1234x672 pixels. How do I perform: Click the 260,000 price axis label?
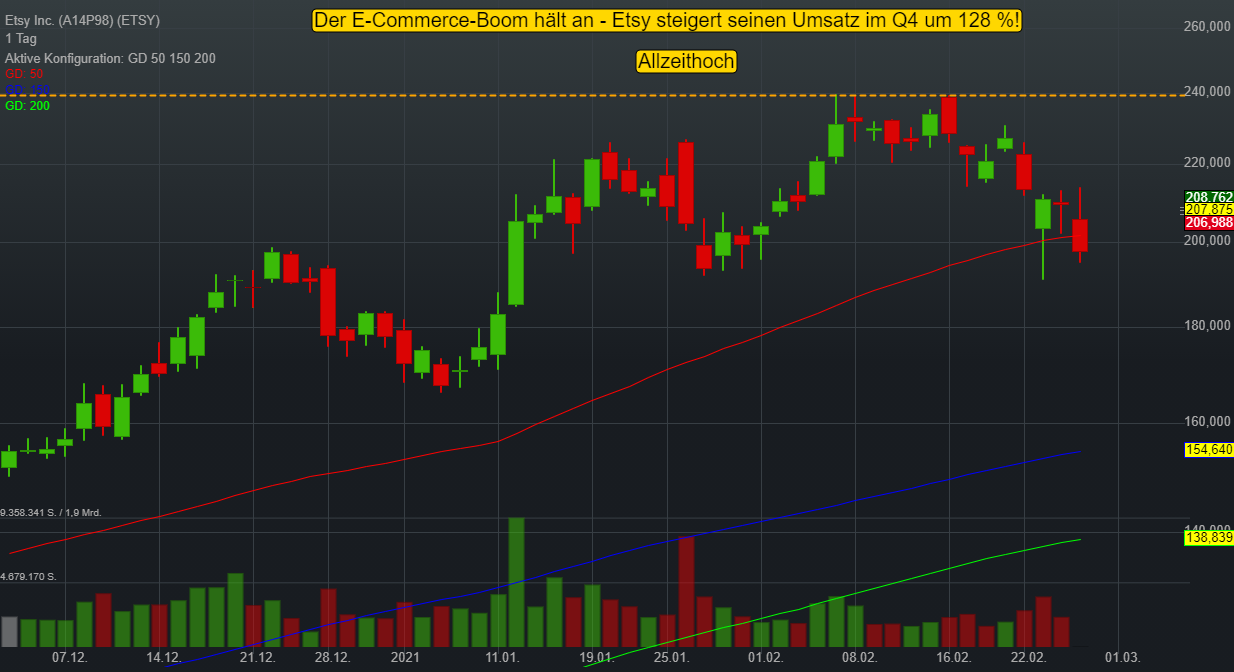[1206, 27]
